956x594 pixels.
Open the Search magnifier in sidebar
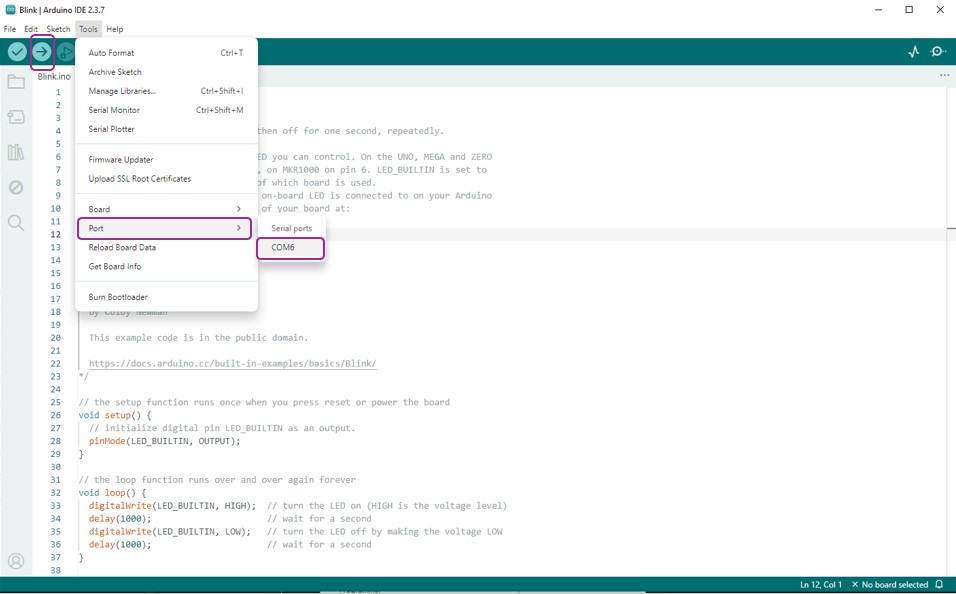(16, 223)
